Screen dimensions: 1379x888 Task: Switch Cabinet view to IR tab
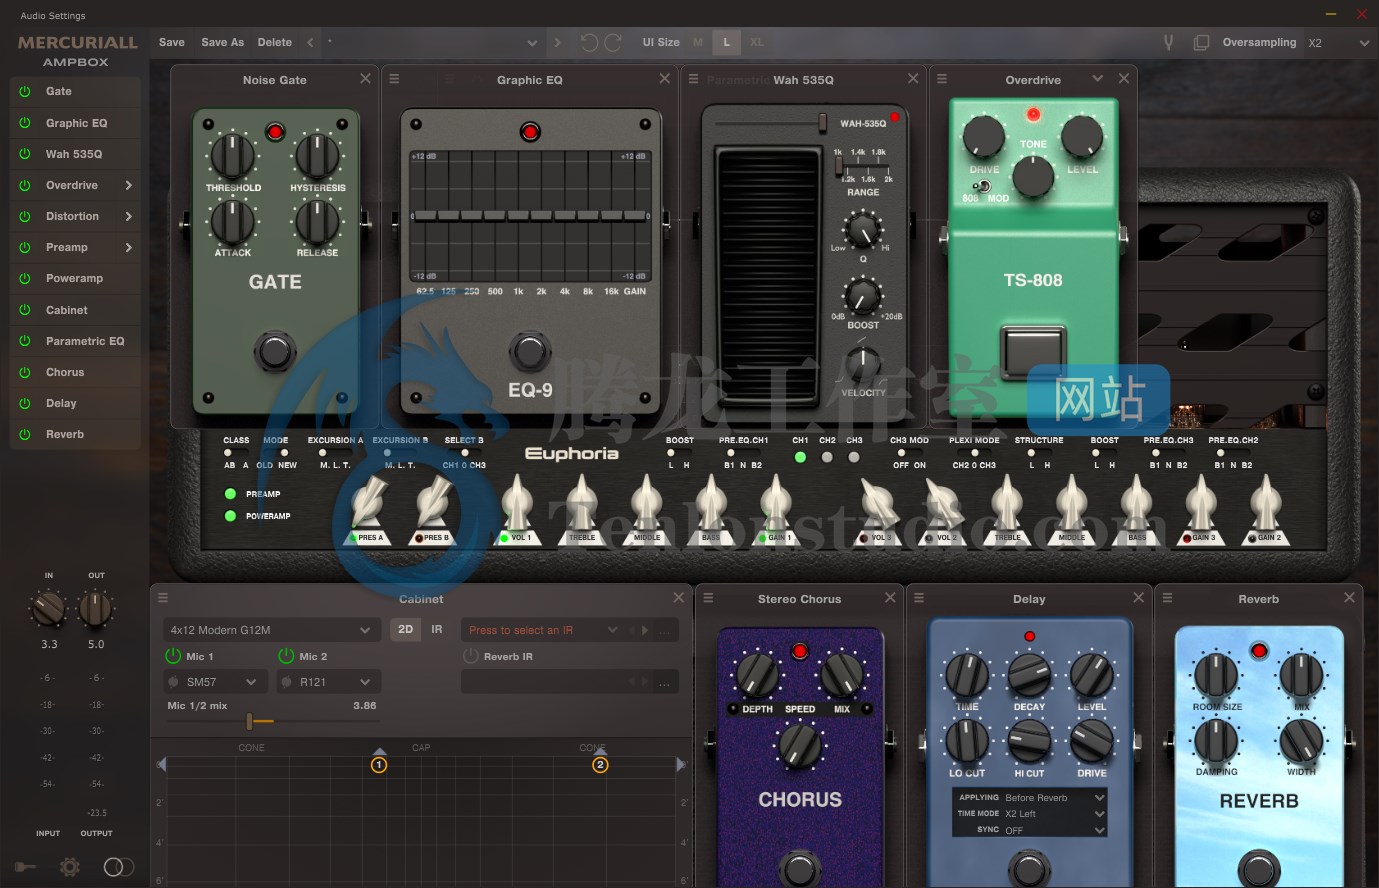tap(437, 630)
